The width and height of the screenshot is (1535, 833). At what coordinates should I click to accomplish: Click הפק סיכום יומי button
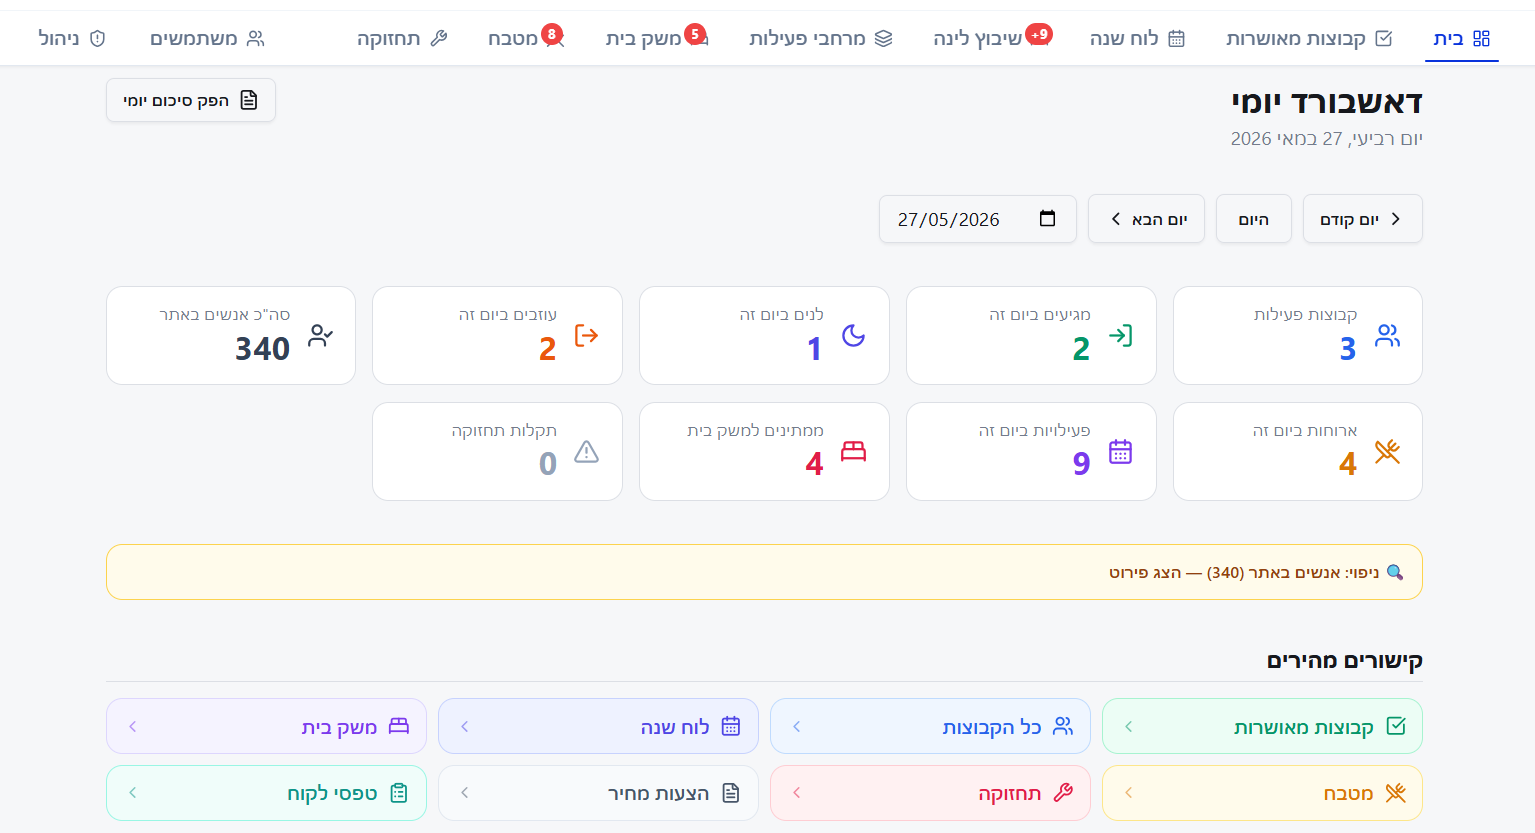pyautogui.click(x=191, y=100)
